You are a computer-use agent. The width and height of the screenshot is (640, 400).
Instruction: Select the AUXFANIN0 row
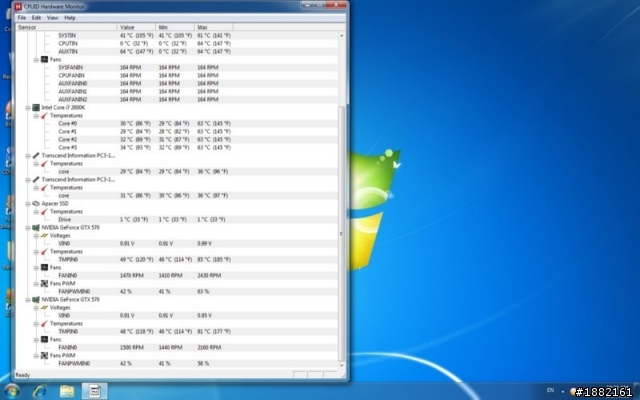pos(177,83)
